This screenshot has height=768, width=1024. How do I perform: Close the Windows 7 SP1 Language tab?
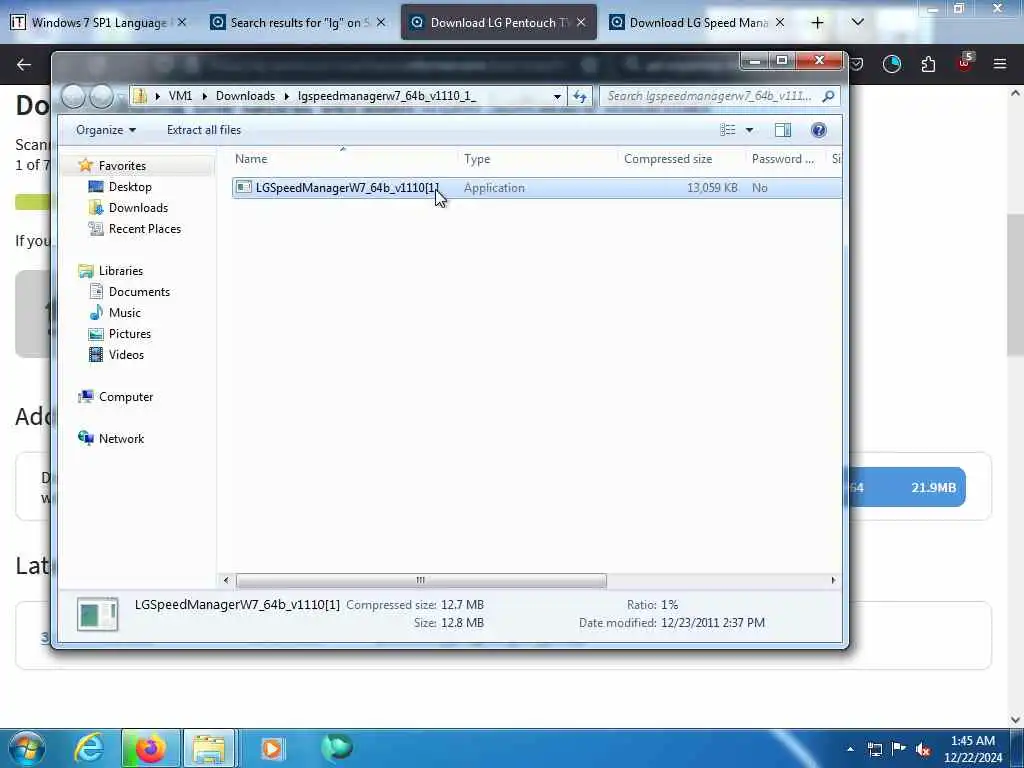[x=182, y=23]
